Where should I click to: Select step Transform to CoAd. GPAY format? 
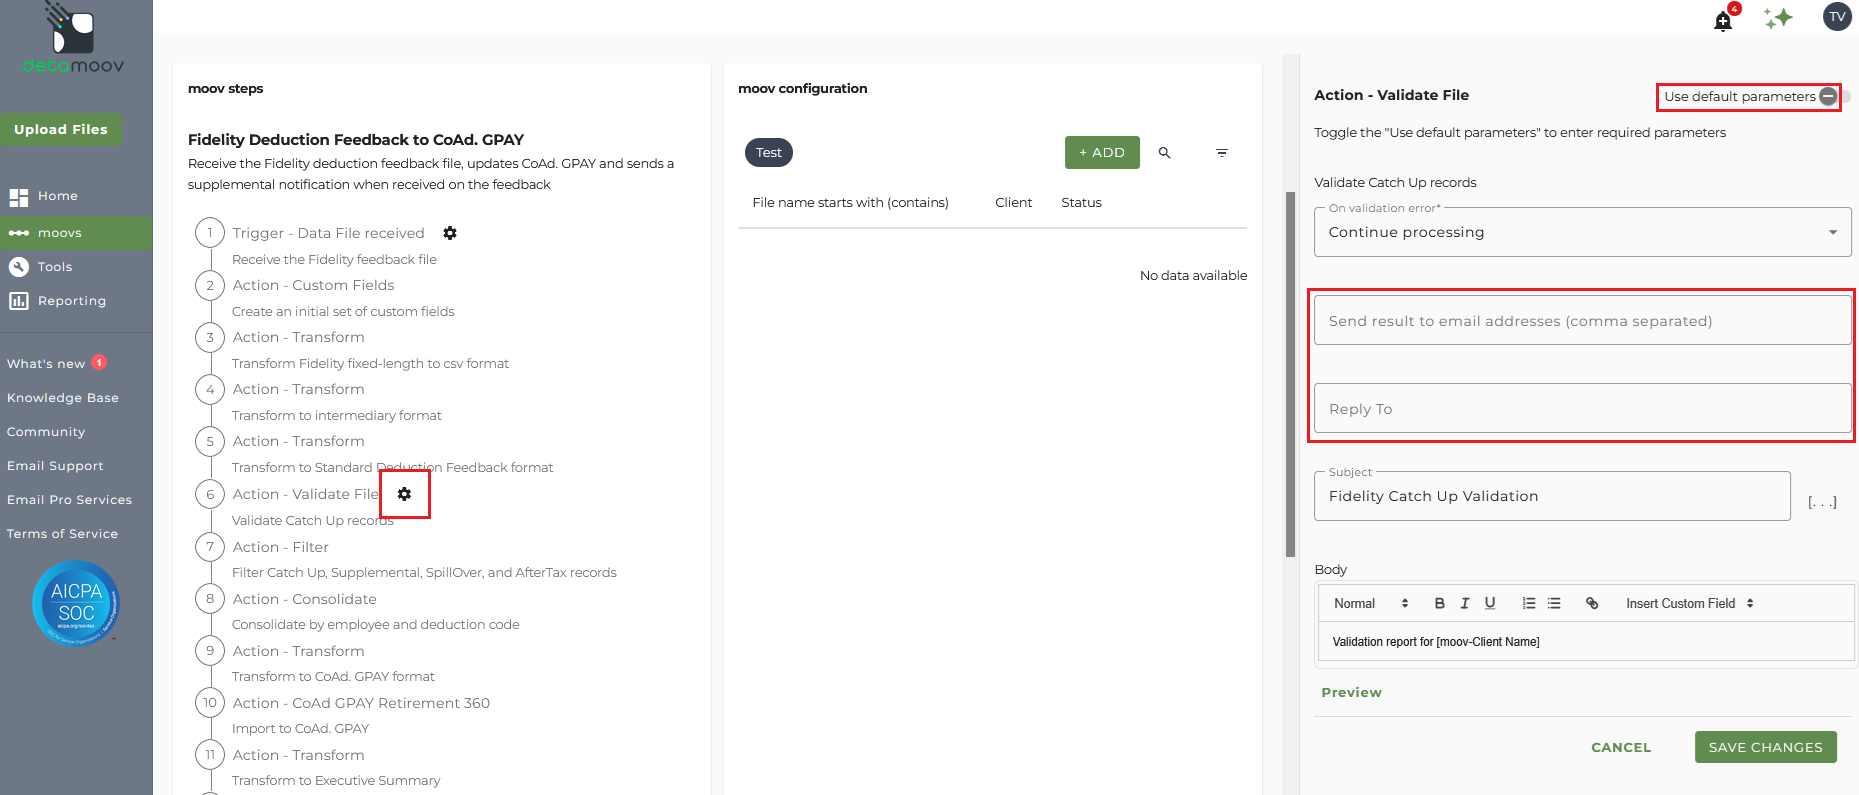[333, 677]
